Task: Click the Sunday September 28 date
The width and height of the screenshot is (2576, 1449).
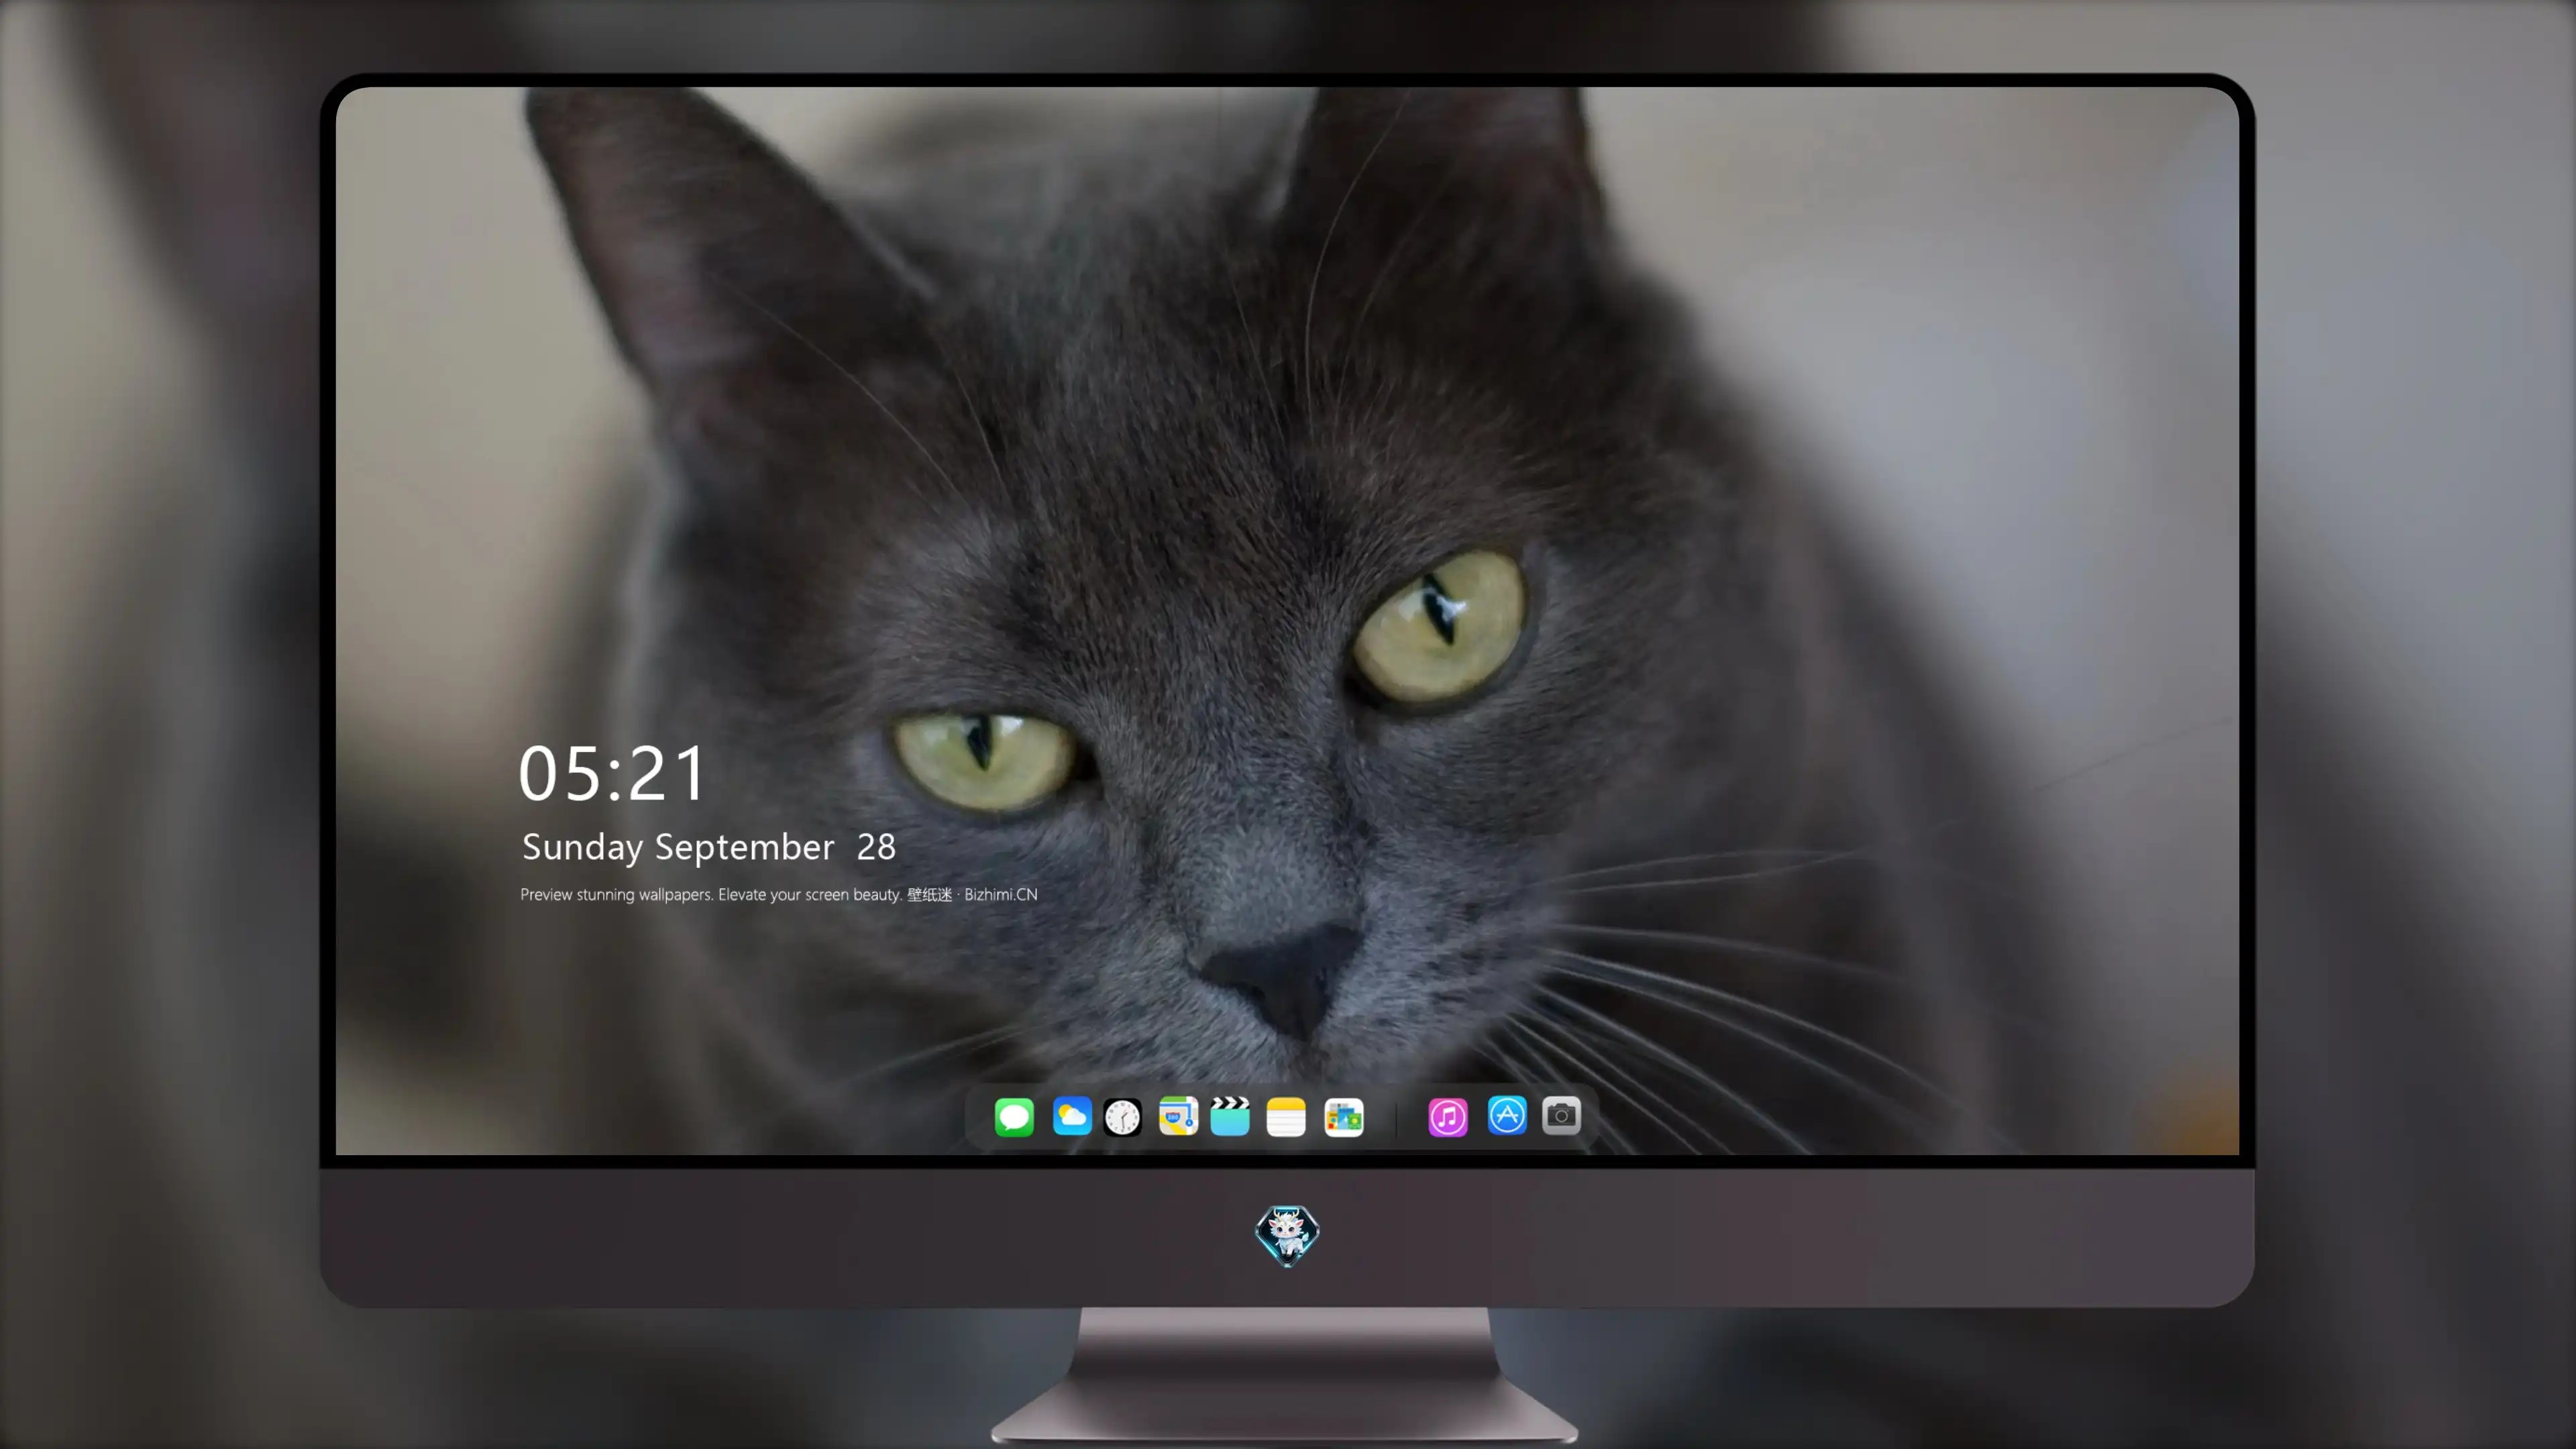Action: [x=708, y=847]
